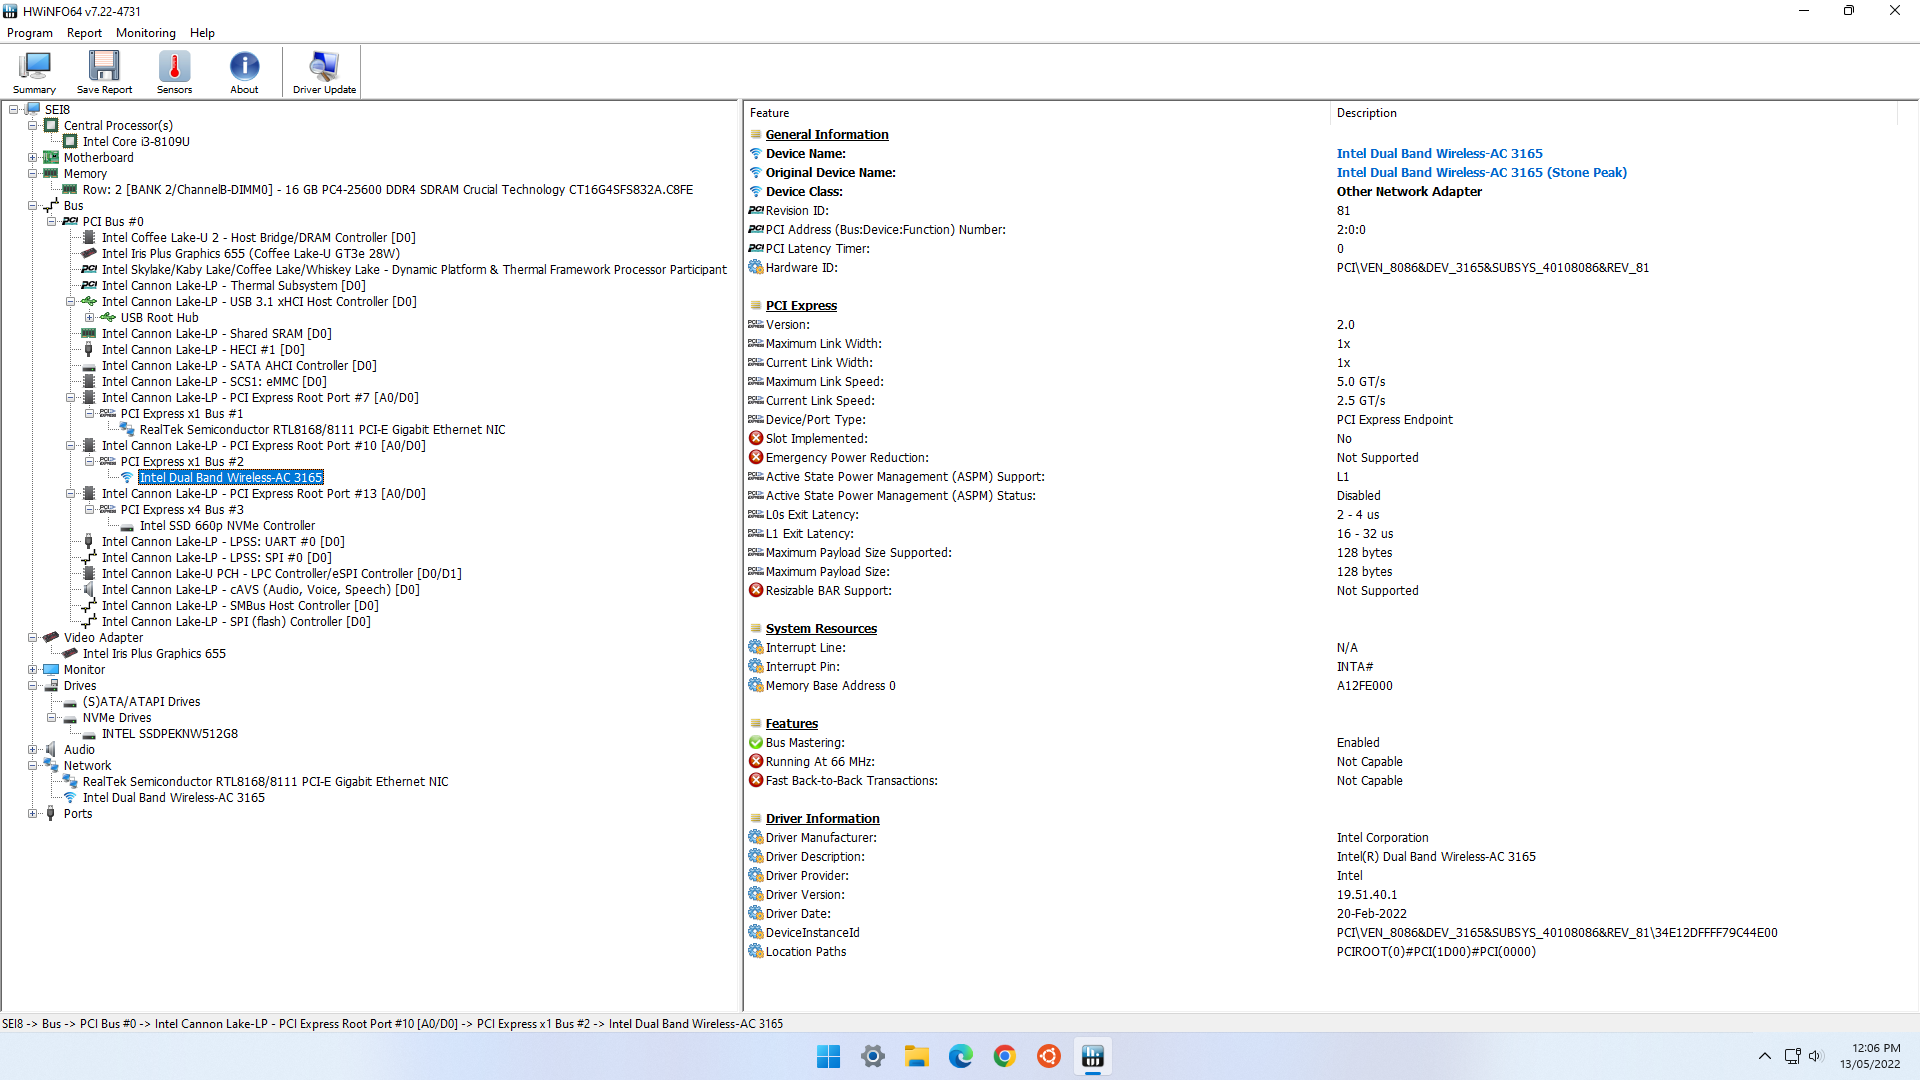Open the Sensors thermometer icon
1920x1080 pixels.
tap(174, 72)
